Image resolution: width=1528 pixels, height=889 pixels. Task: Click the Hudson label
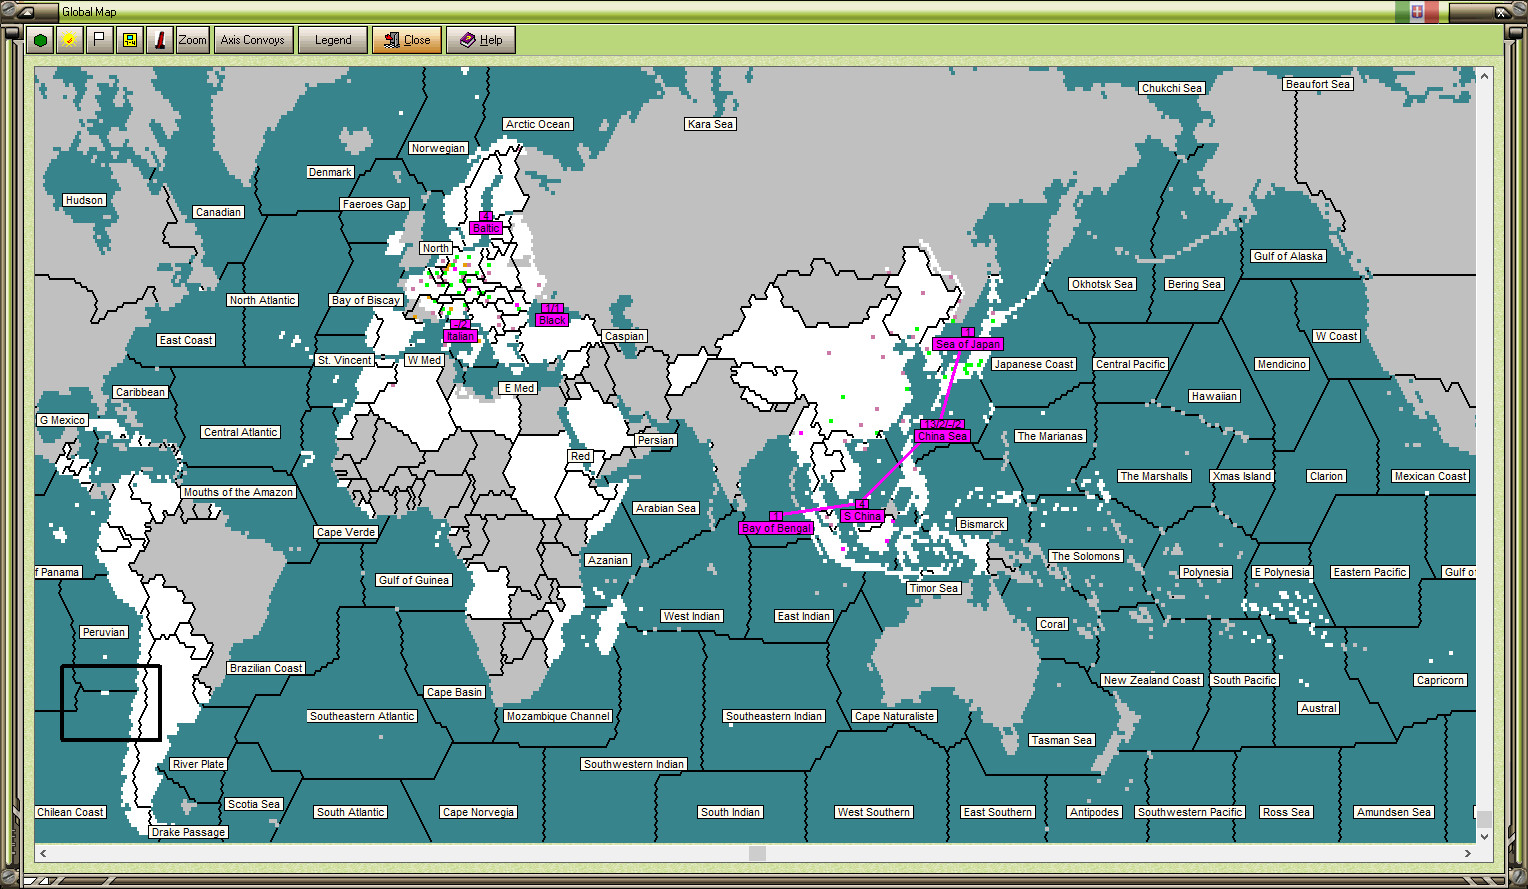pyautogui.click(x=84, y=200)
